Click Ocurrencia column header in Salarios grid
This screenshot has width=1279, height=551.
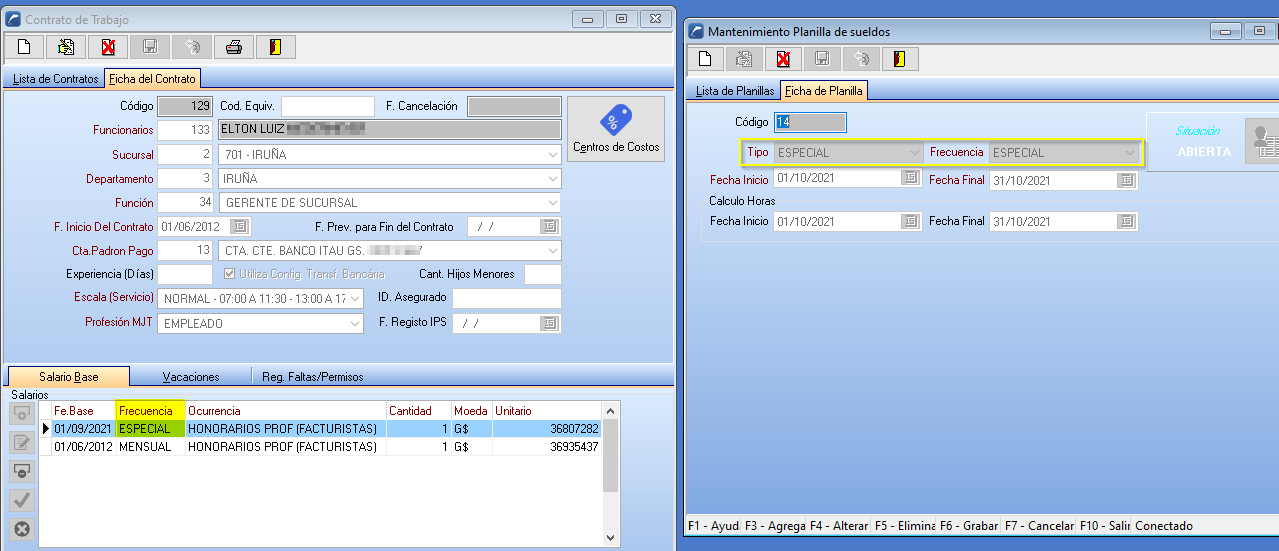pos(285,411)
